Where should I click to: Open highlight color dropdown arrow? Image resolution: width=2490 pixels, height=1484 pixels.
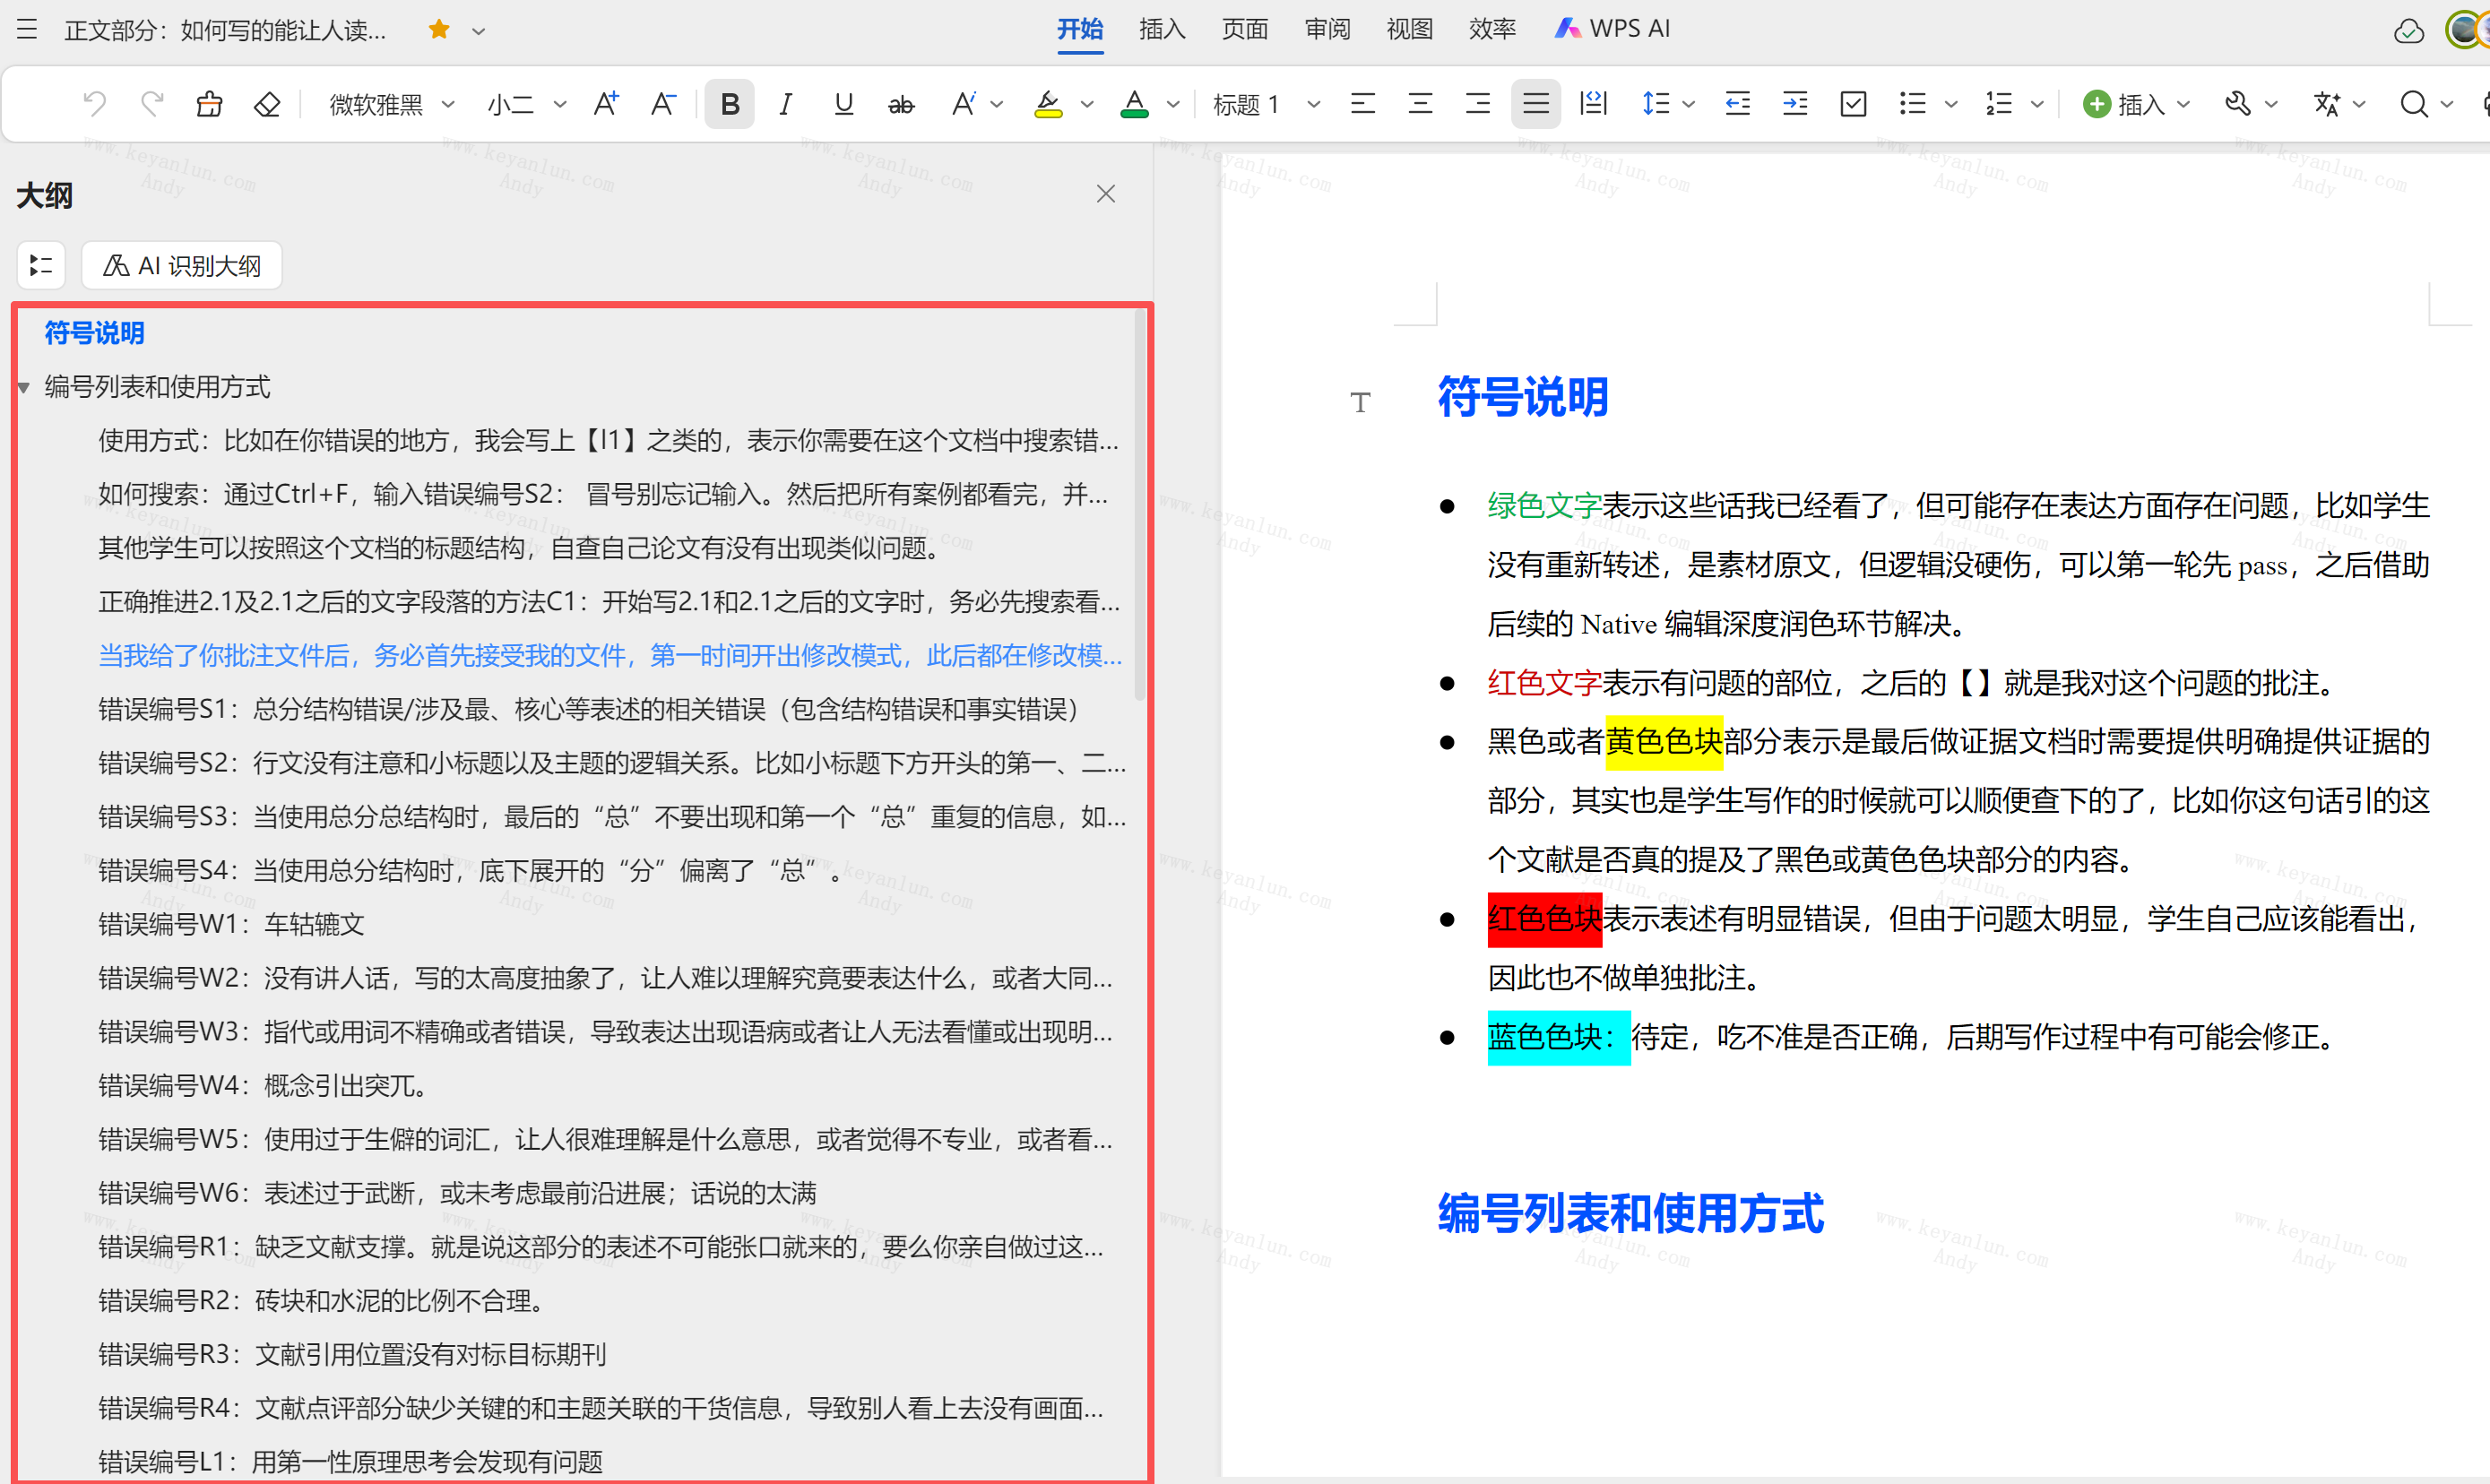click(1087, 104)
